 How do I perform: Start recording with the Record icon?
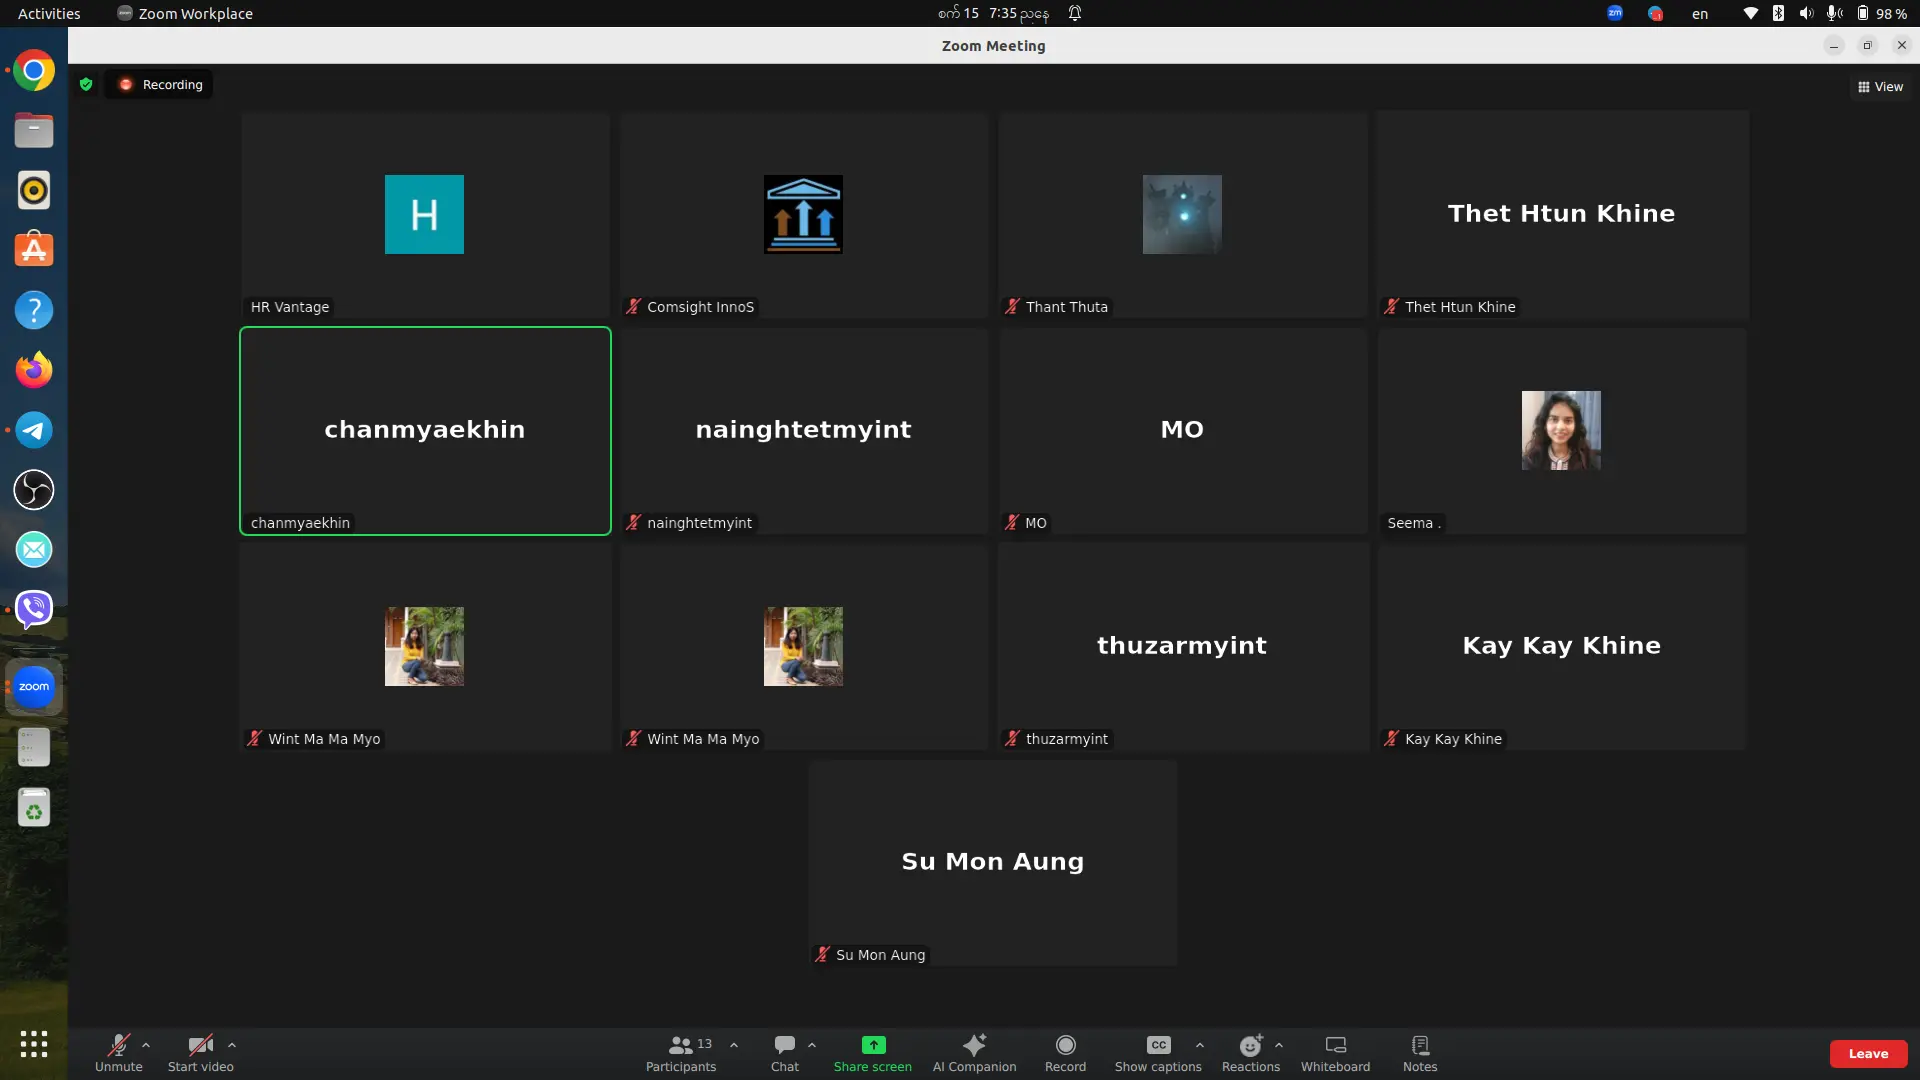tap(1065, 1046)
